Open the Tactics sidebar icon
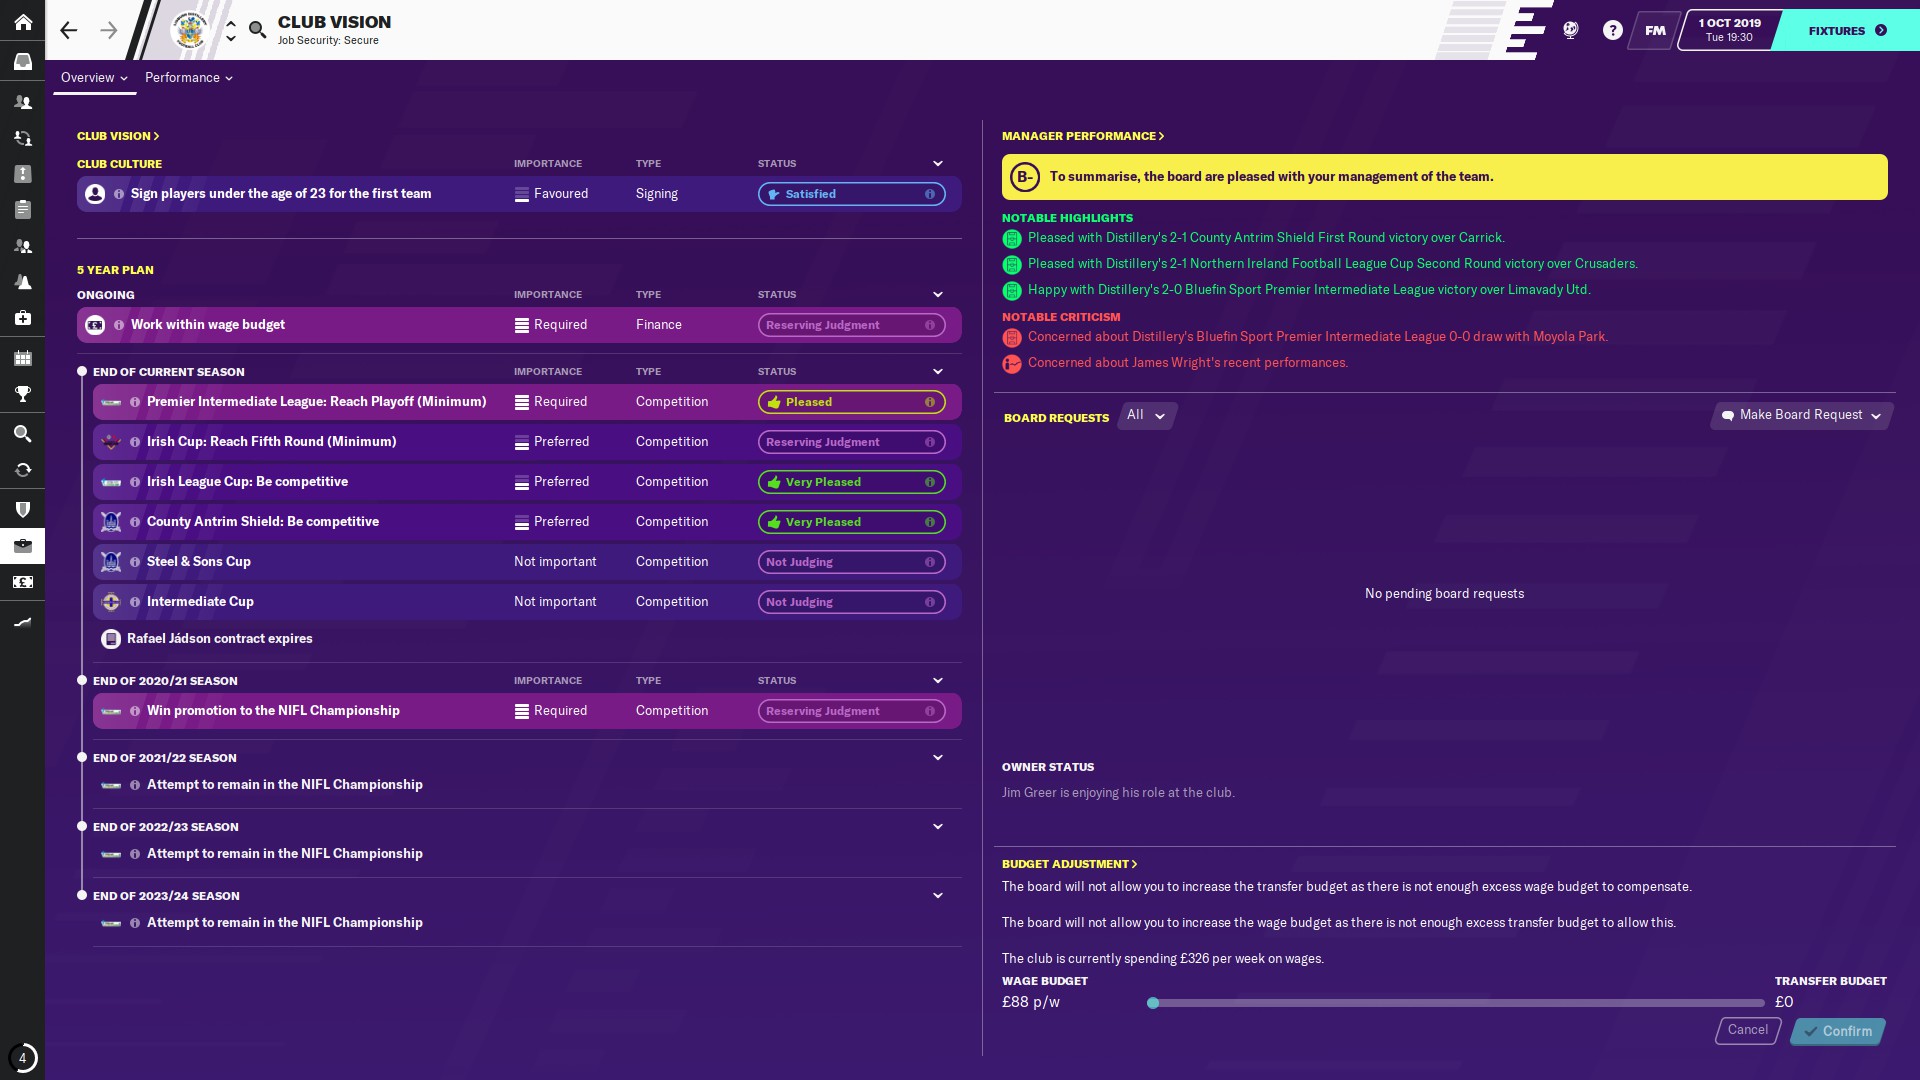This screenshot has width=1920, height=1080. pyautogui.click(x=22, y=174)
